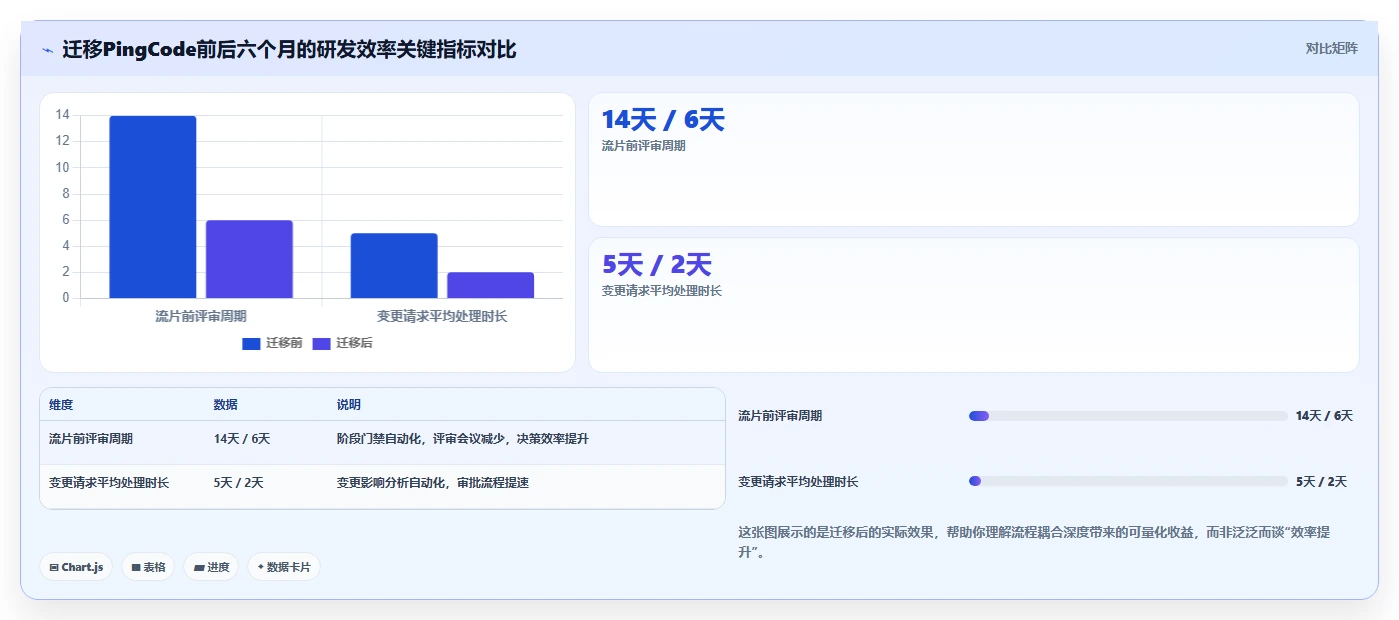Viewport: 1399px width, 620px height.
Task: Click the 变更请求平均处理时长 card caption
Action: tap(662, 291)
